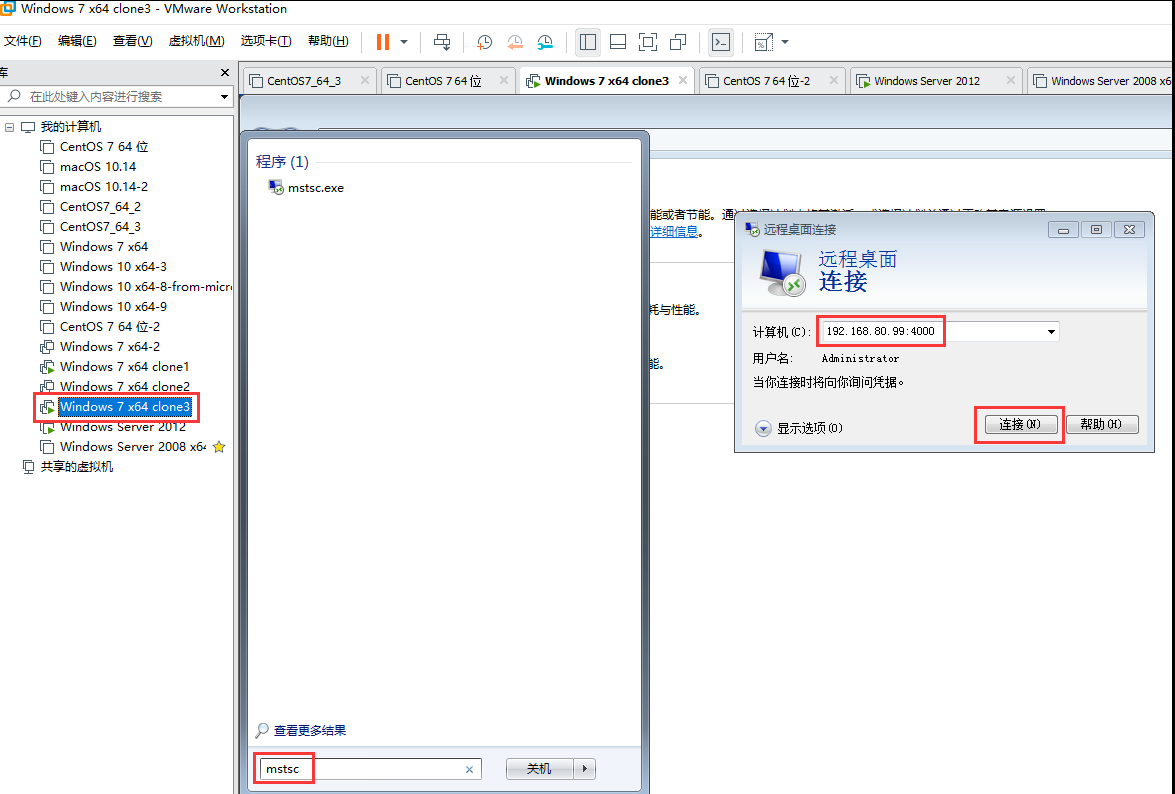
Task: Minimize the 远程桌面连接 dialog
Action: click(1063, 230)
